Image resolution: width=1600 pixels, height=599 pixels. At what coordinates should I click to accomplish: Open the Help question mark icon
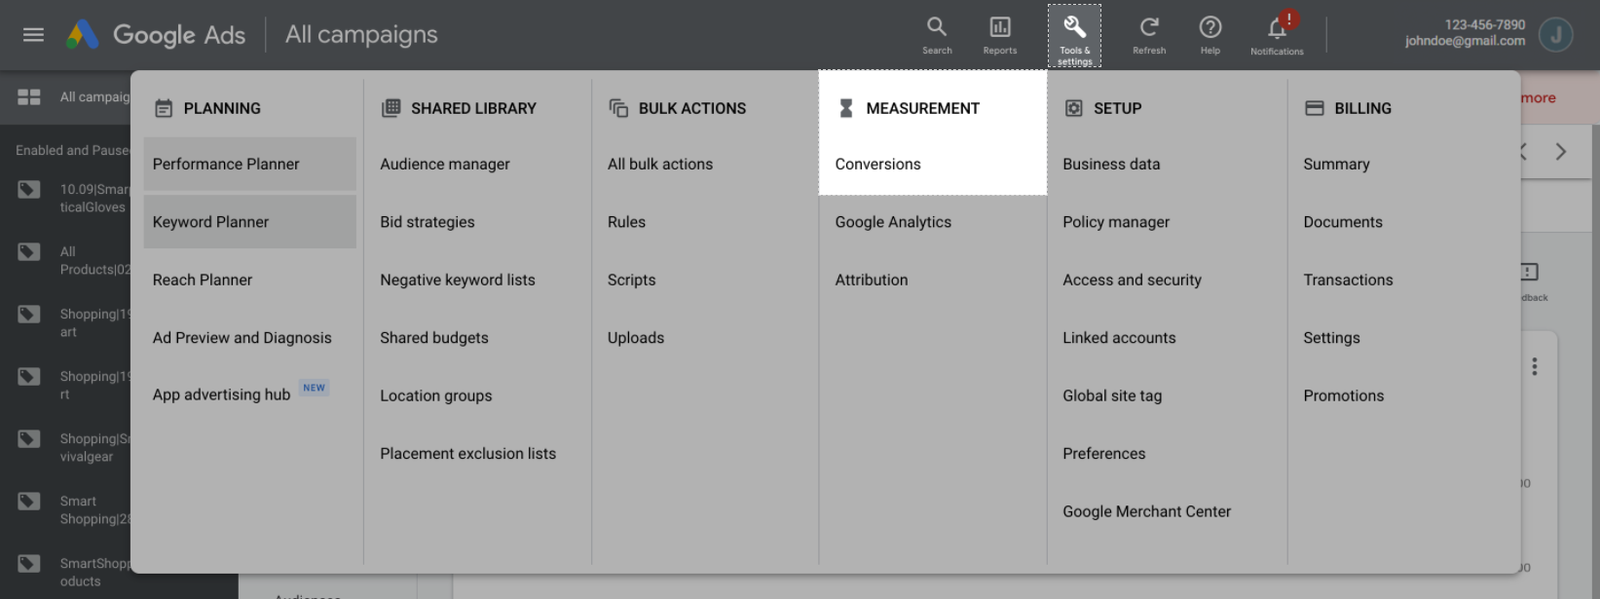pos(1210,28)
